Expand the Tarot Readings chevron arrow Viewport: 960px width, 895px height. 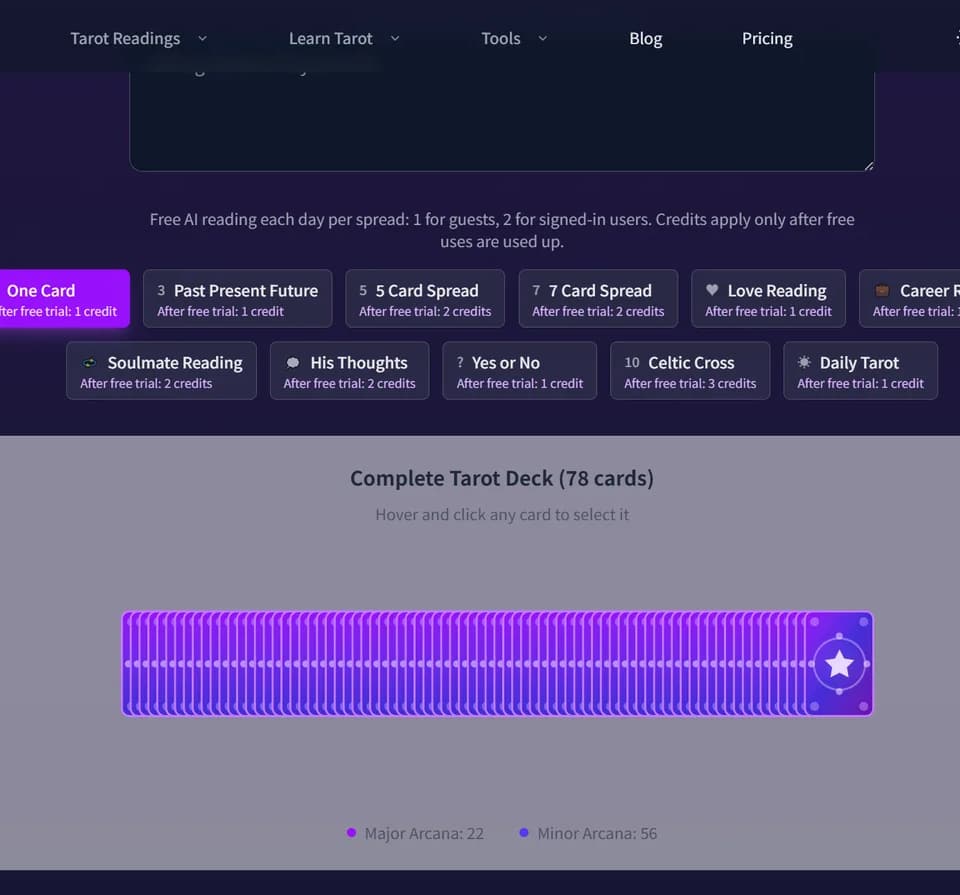click(202, 39)
